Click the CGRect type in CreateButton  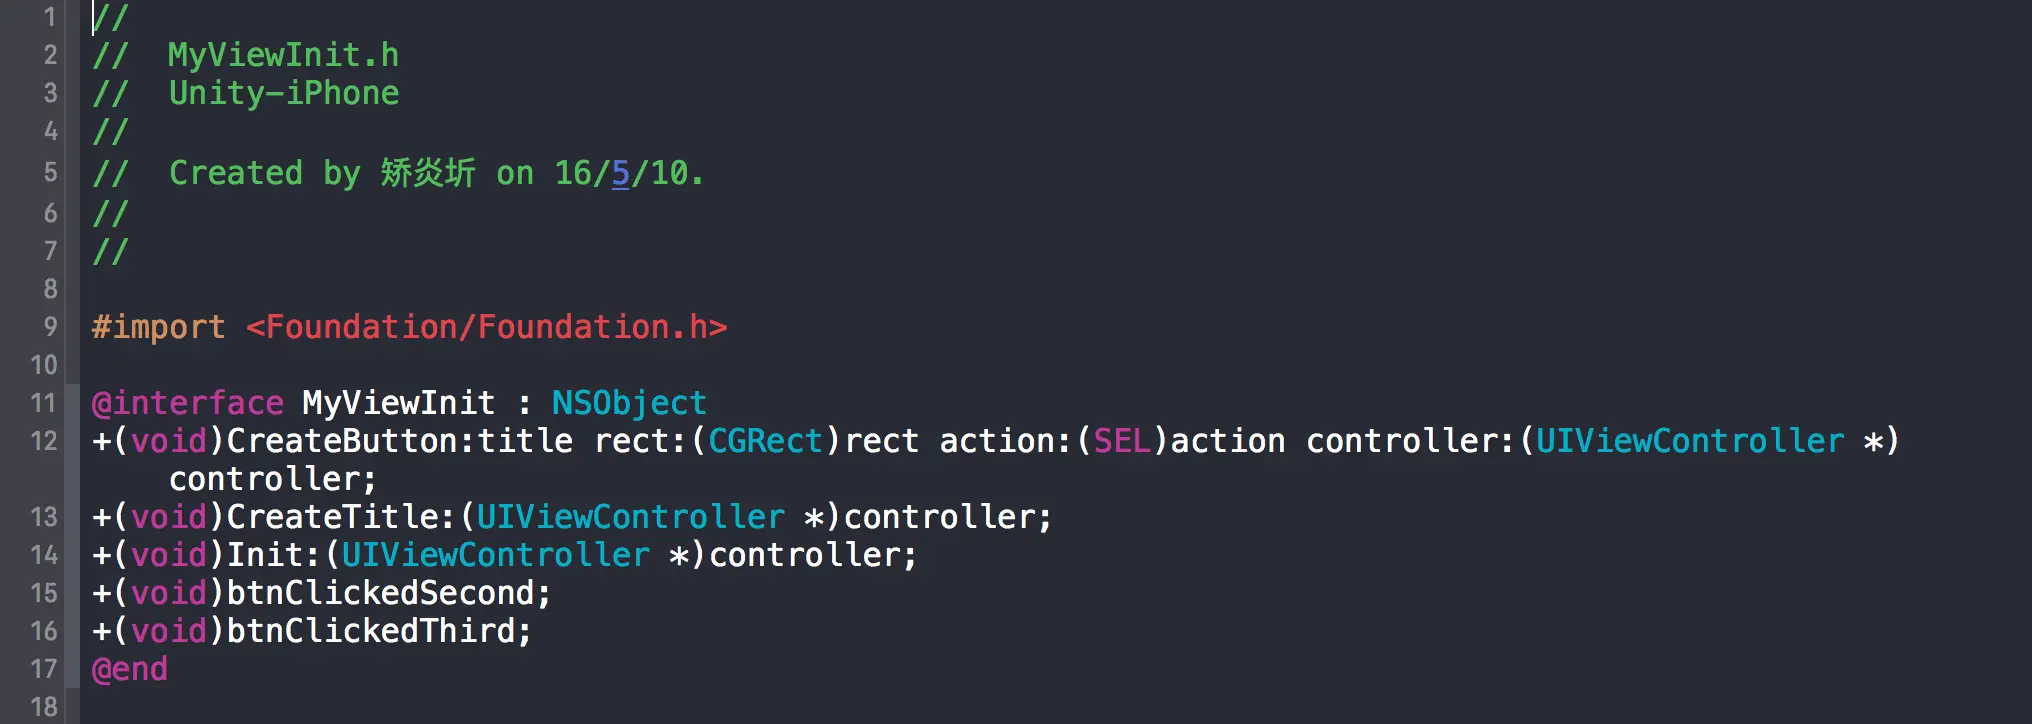pyautogui.click(x=765, y=441)
